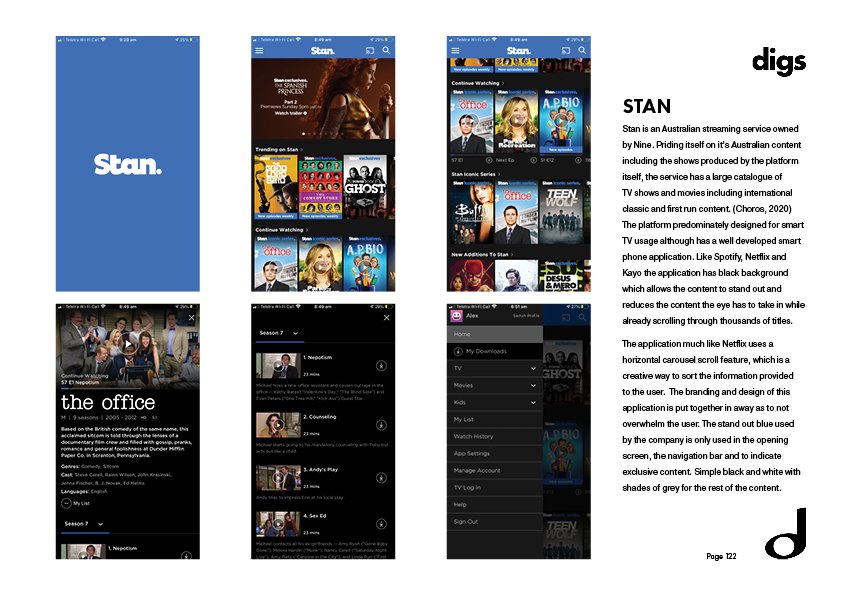Screen dimensions: 842x595
Task: Tap search magnifier on Stan Iconic Series screen
Action: click(x=582, y=50)
